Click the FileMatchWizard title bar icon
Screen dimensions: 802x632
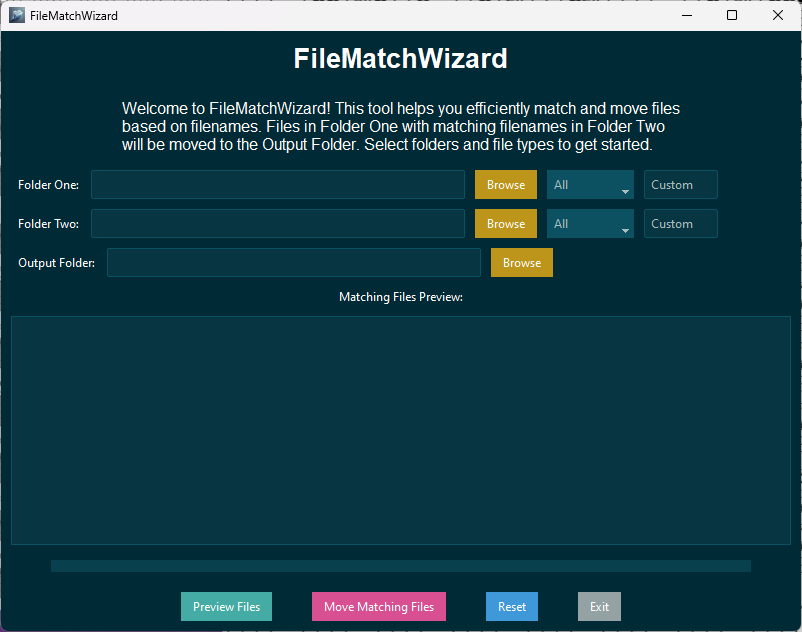click(x=14, y=15)
